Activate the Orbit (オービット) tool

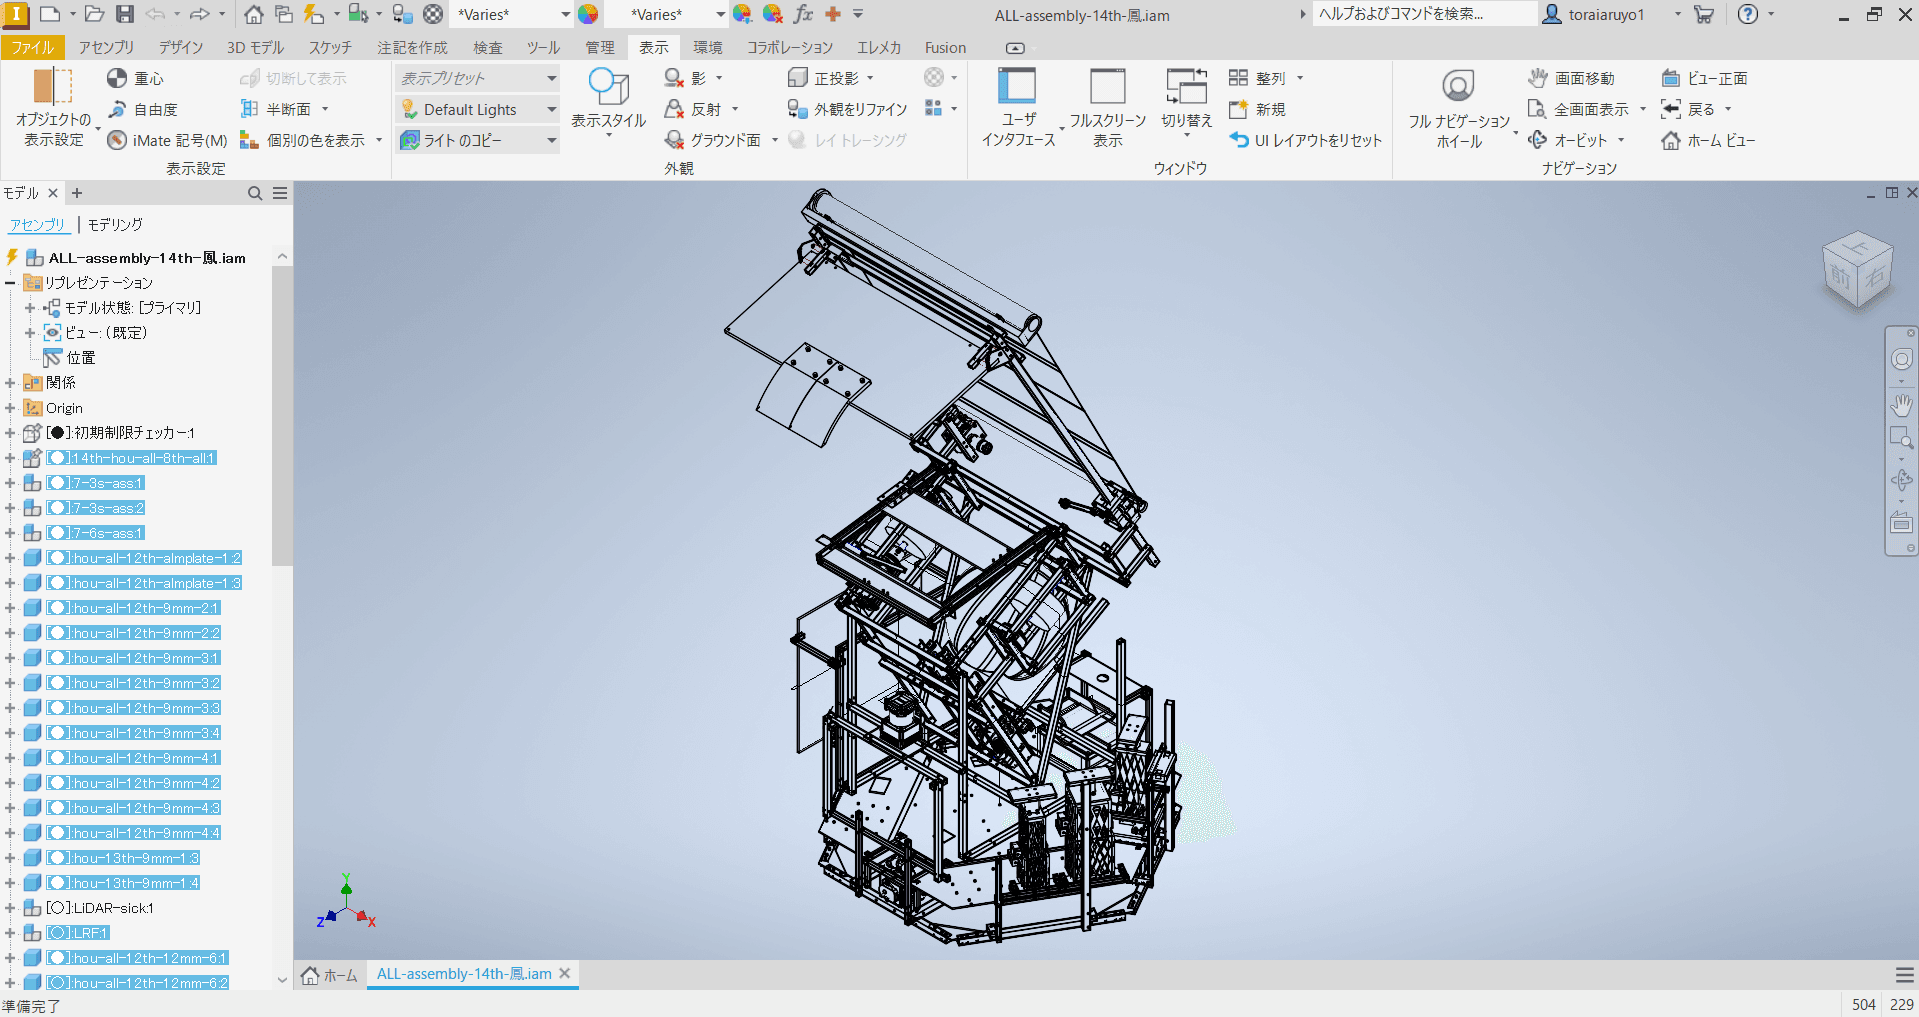(x=1539, y=140)
